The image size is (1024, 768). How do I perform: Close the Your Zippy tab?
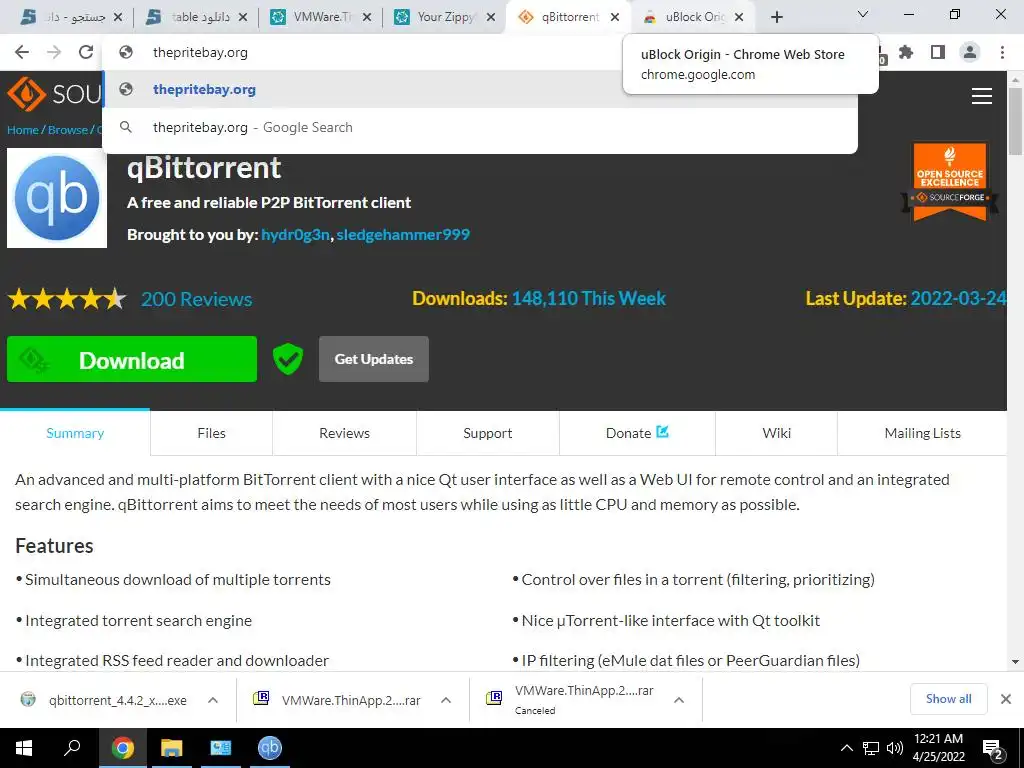click(491, 18)
